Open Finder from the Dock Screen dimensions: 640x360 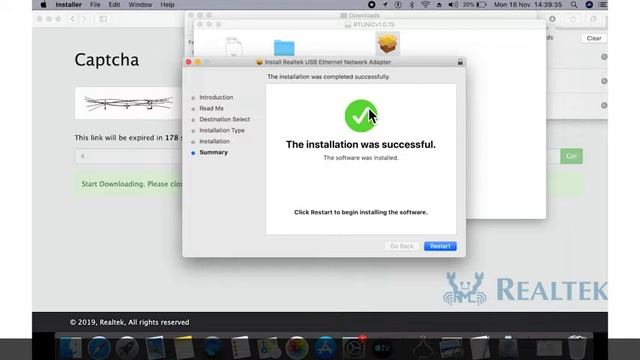tap(71, 348)
